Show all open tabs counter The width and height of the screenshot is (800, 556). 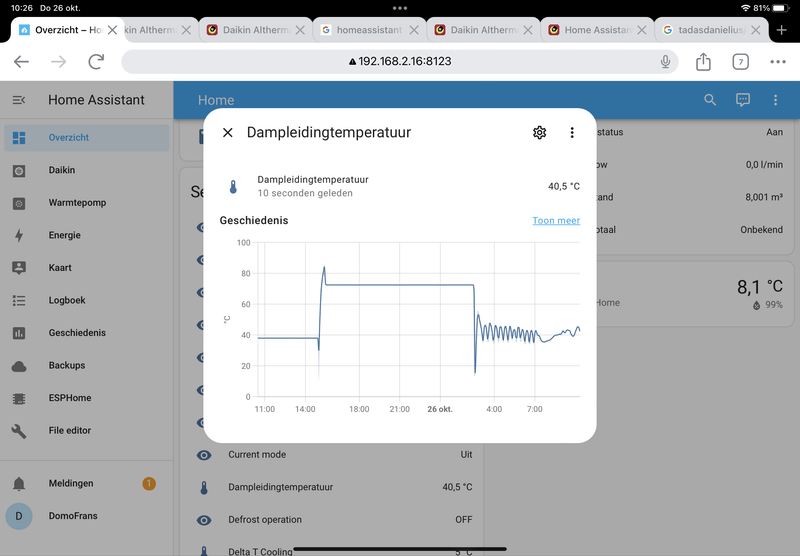[x=740, y=62]
